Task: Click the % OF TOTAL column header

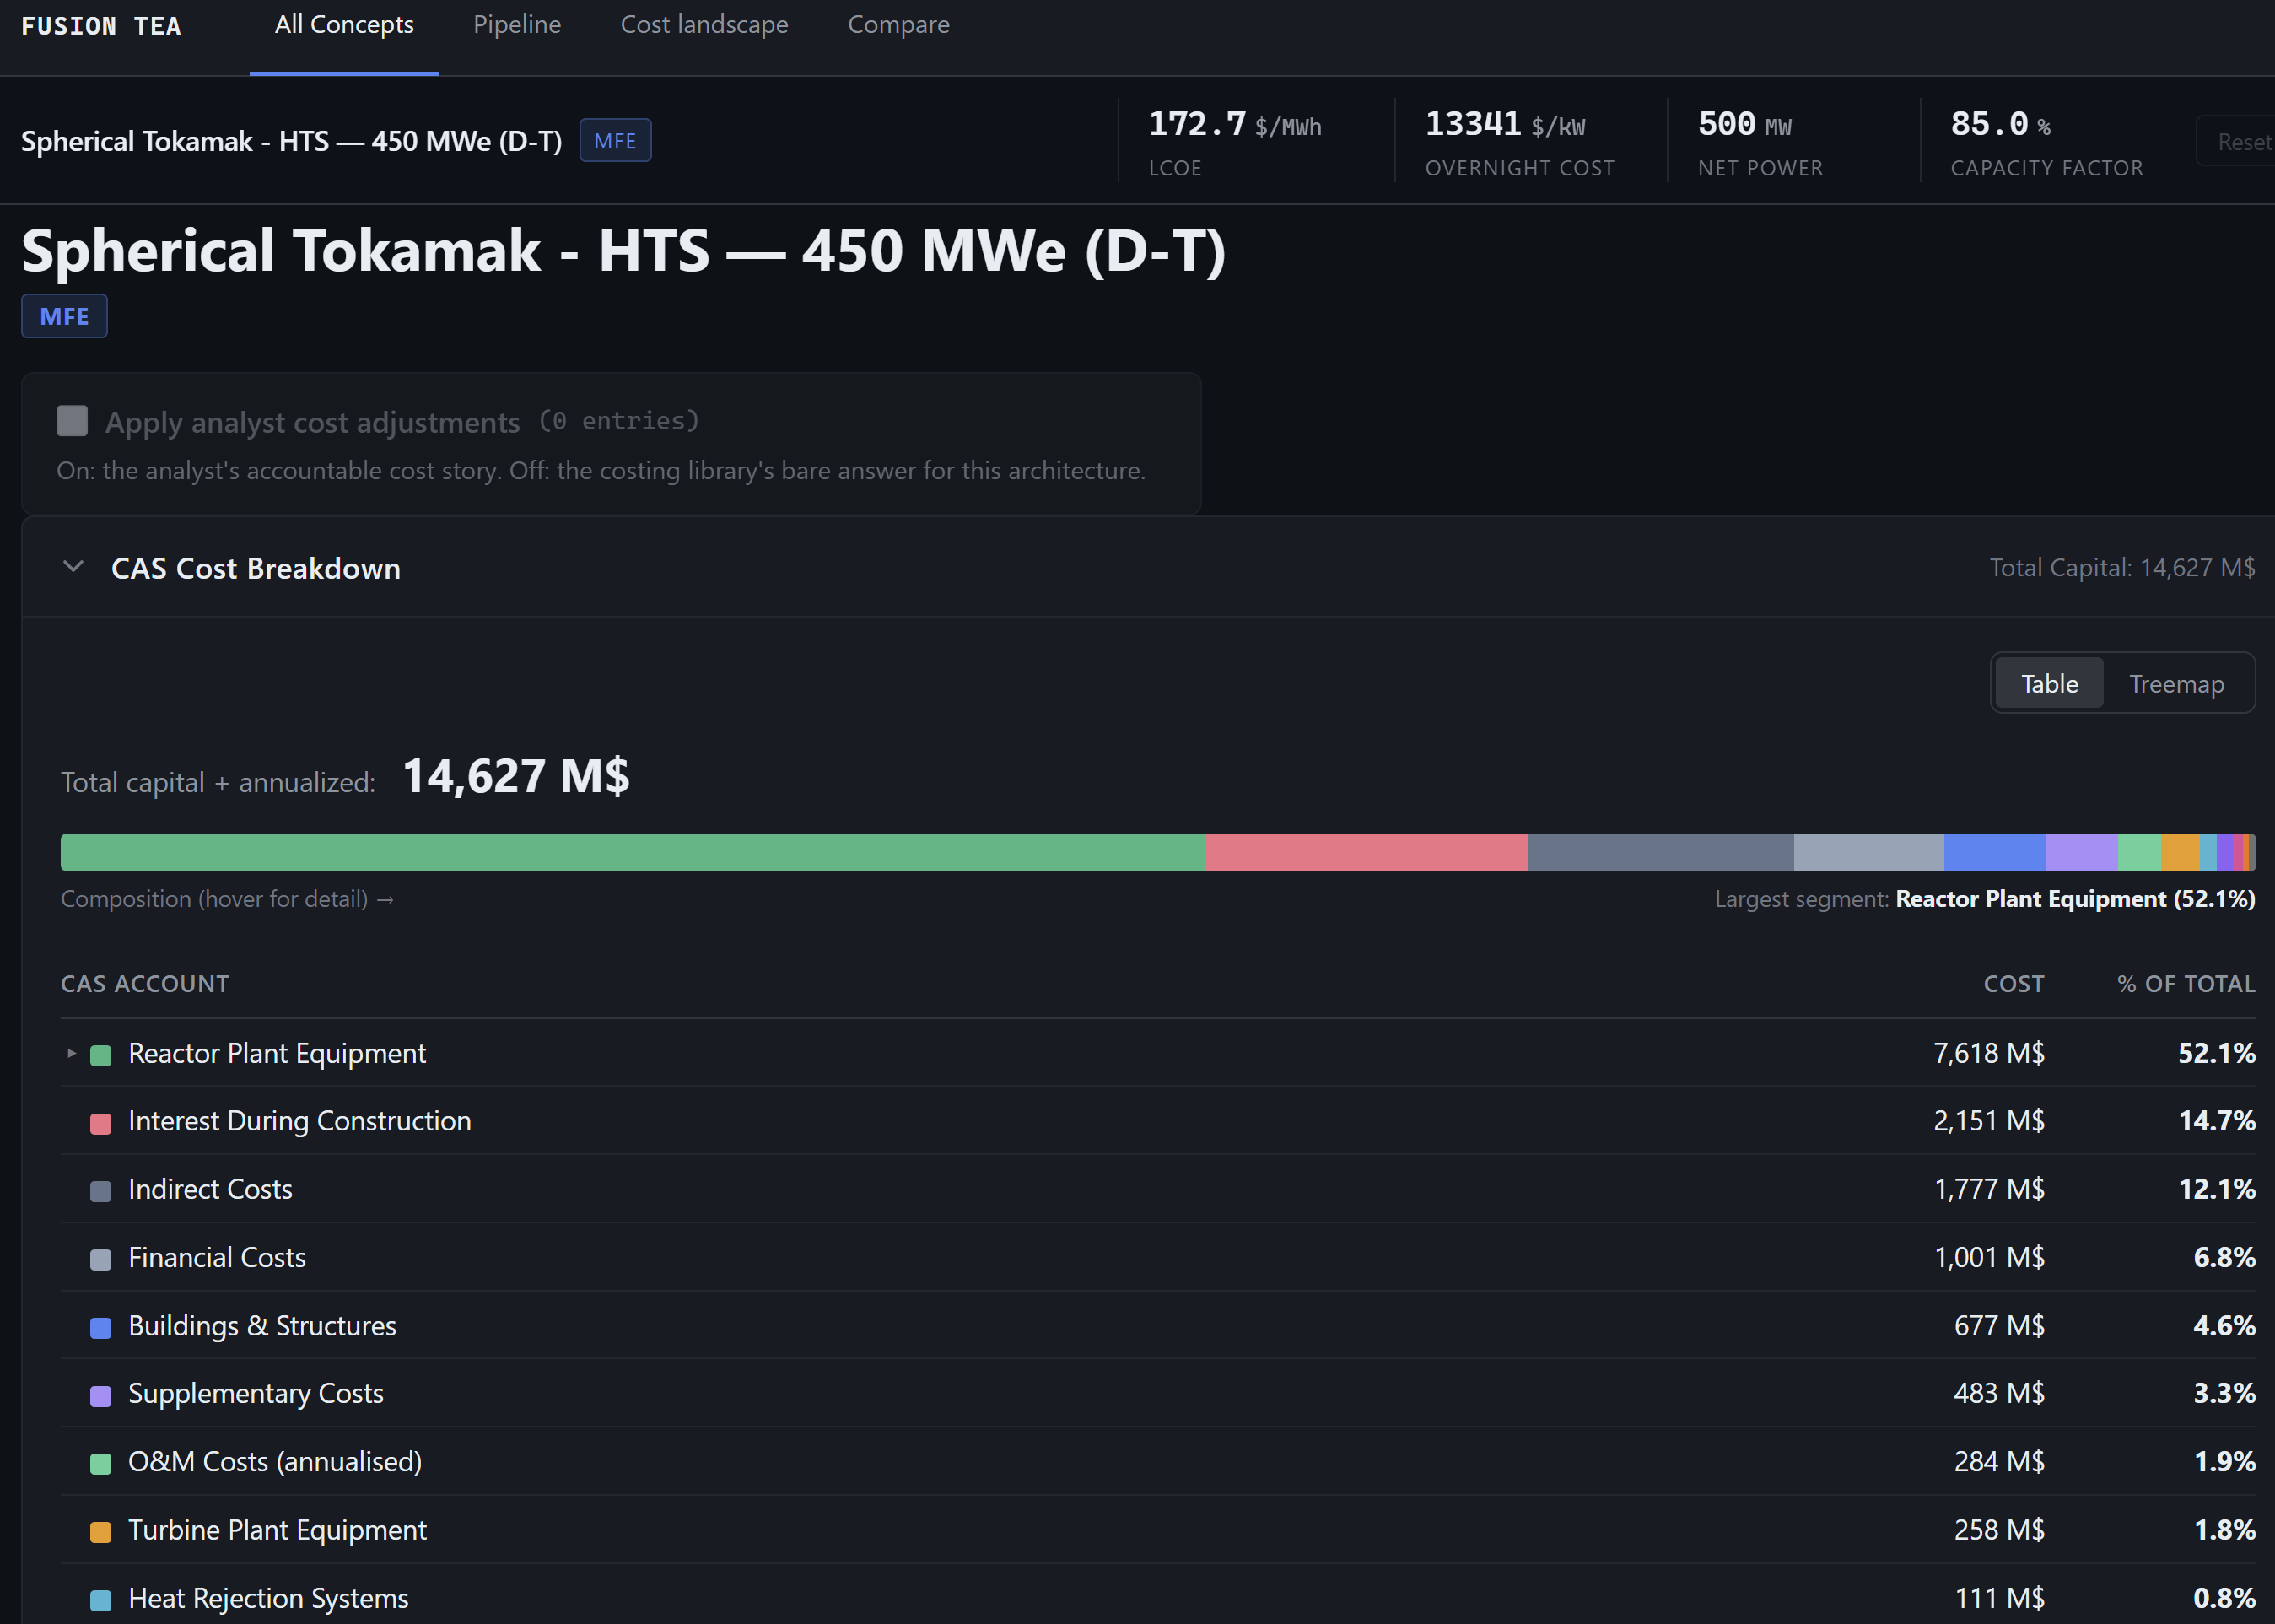Action: [2186, 984]
